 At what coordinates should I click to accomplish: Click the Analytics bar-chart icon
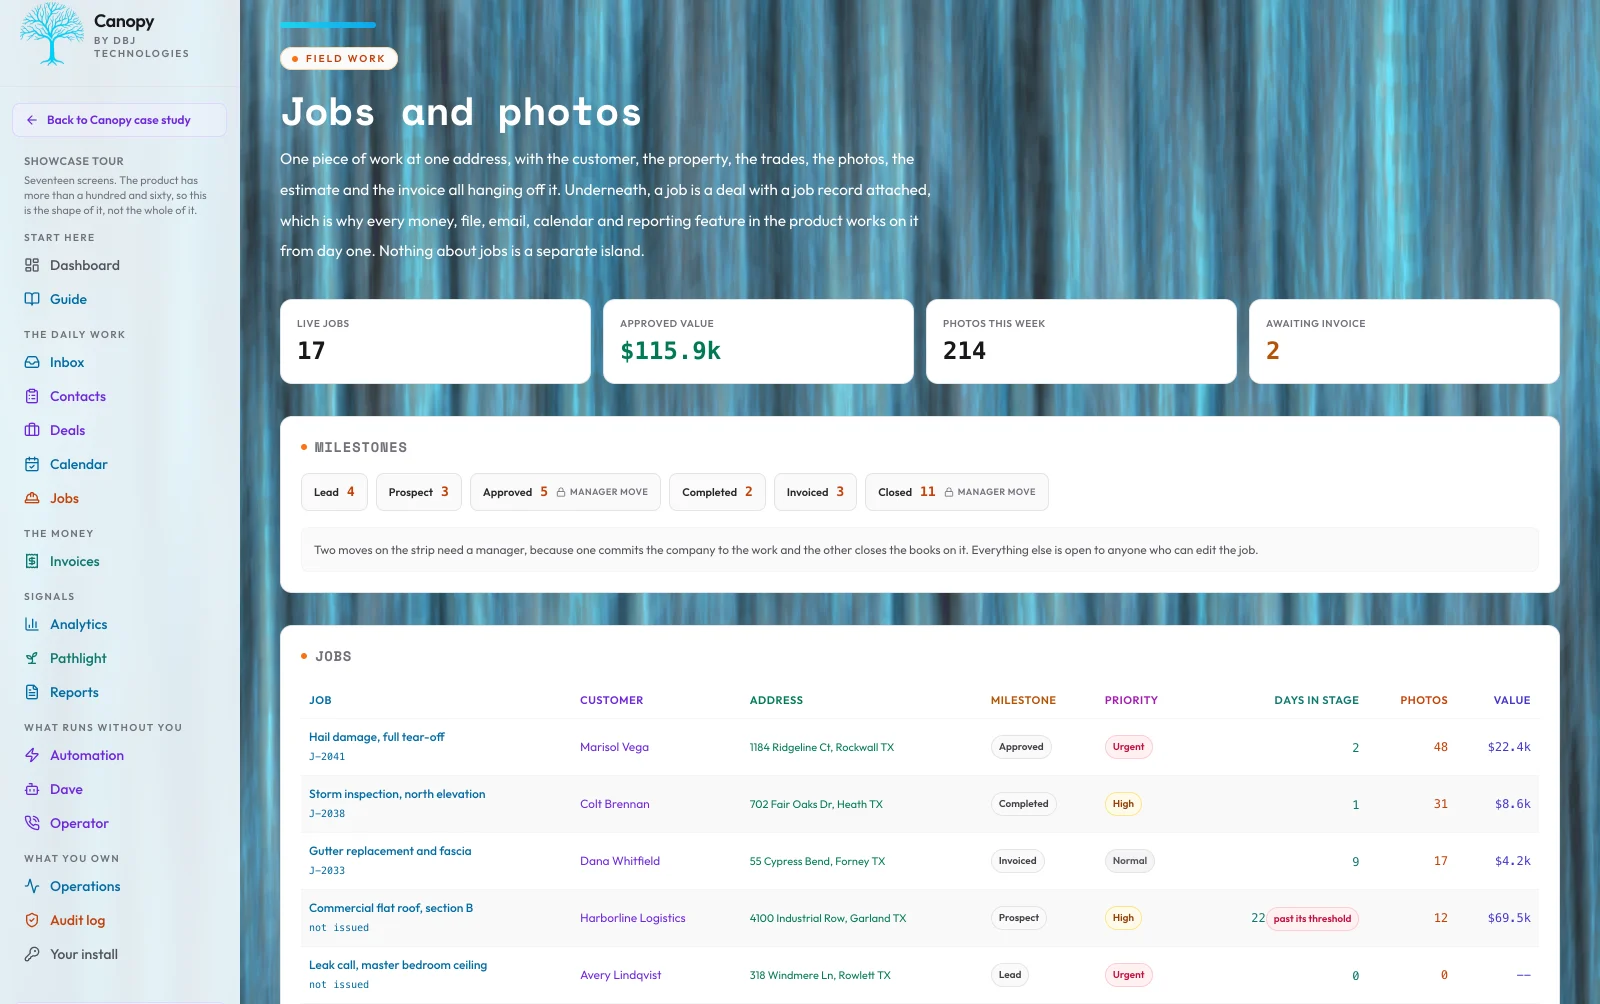tap(32, 624)
